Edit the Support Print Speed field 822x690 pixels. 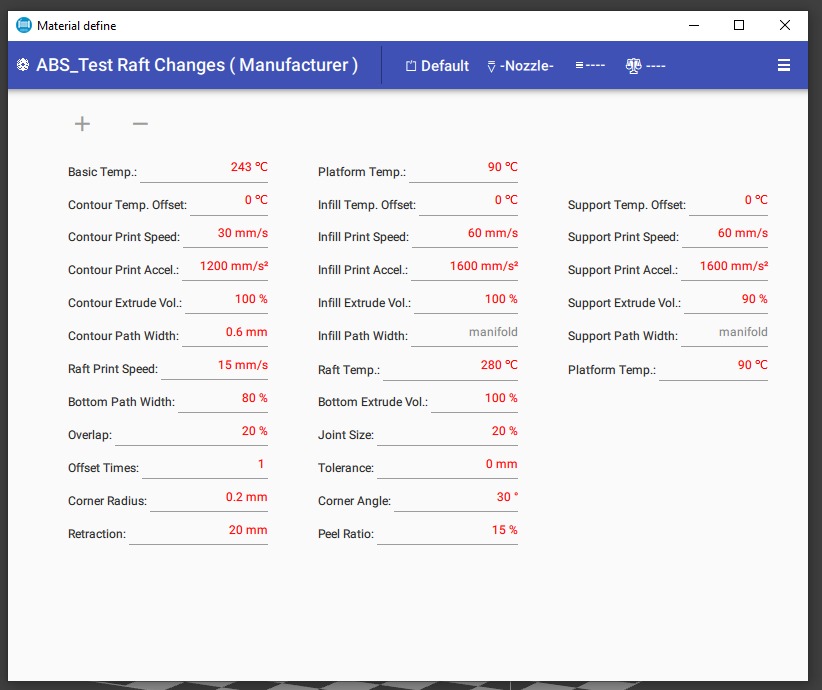[725, 234]
